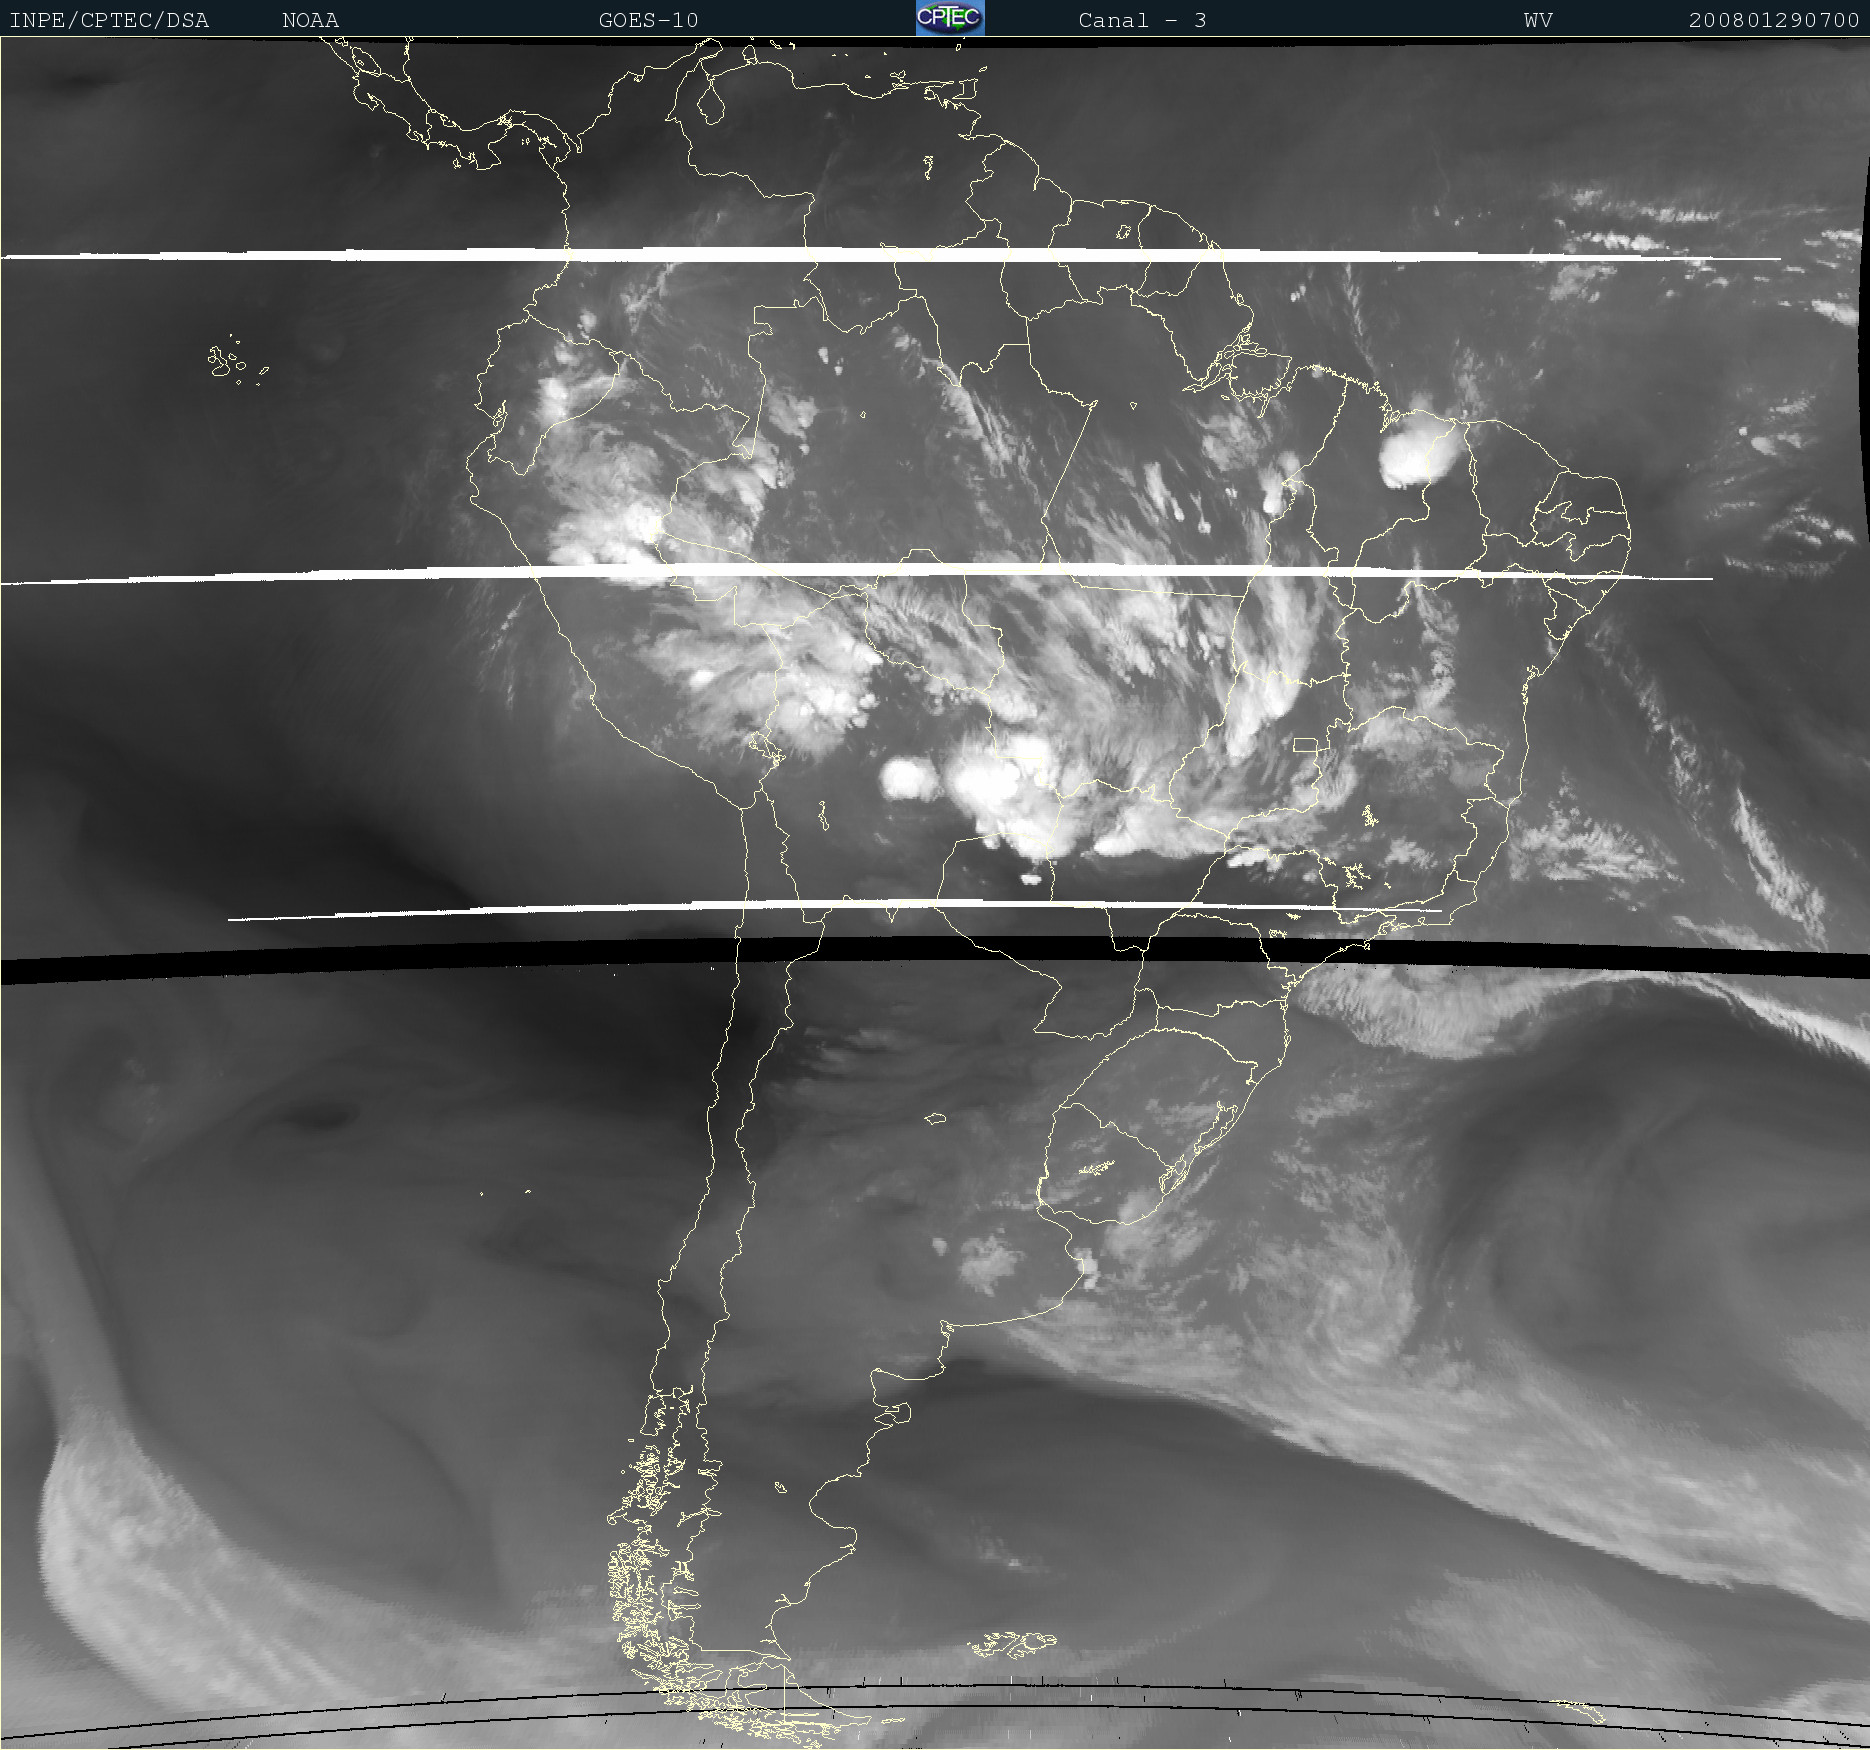This screenshot has height=1750, width=1870.
Task: Click the timestamp 200801290700
Action: [1774, 20]
